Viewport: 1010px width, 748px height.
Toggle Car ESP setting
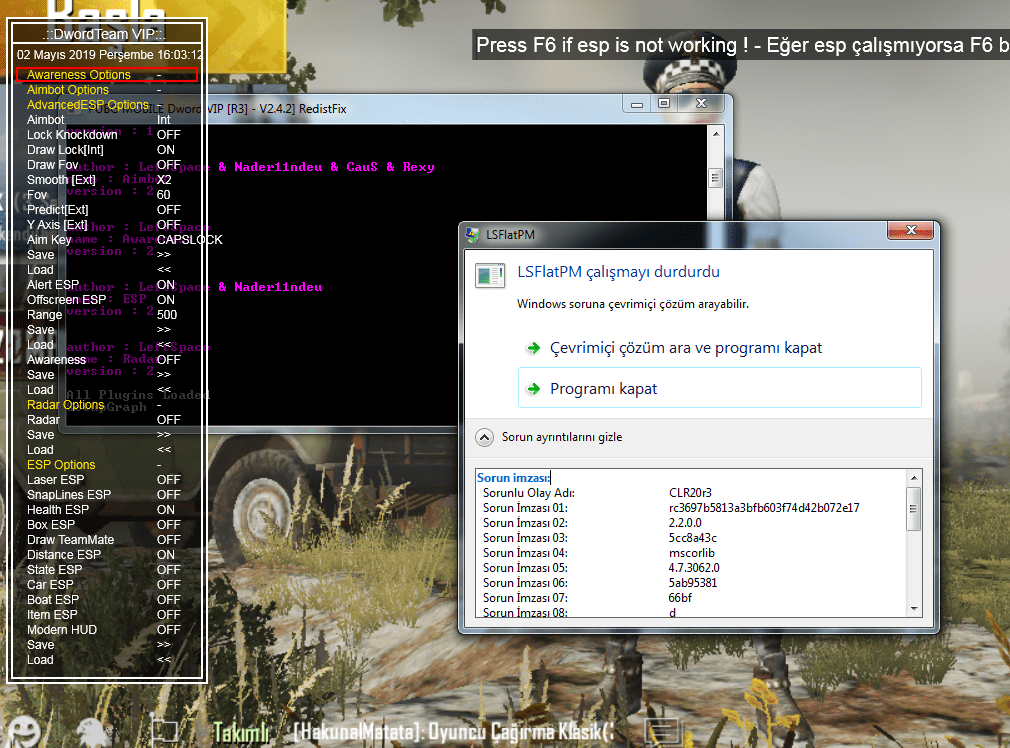click(106, 584)
